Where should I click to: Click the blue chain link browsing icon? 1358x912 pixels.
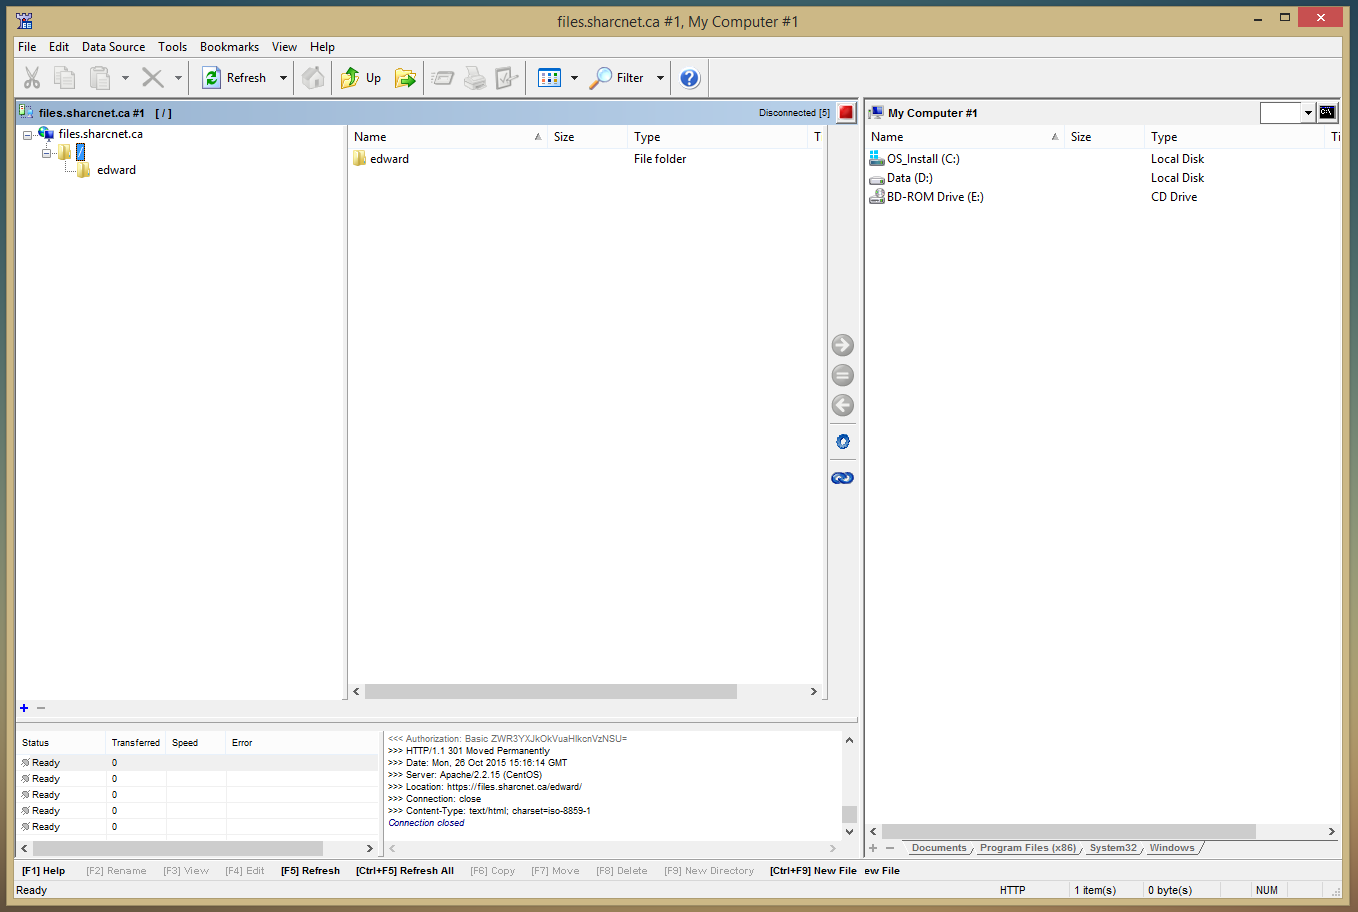click(842, 478)
